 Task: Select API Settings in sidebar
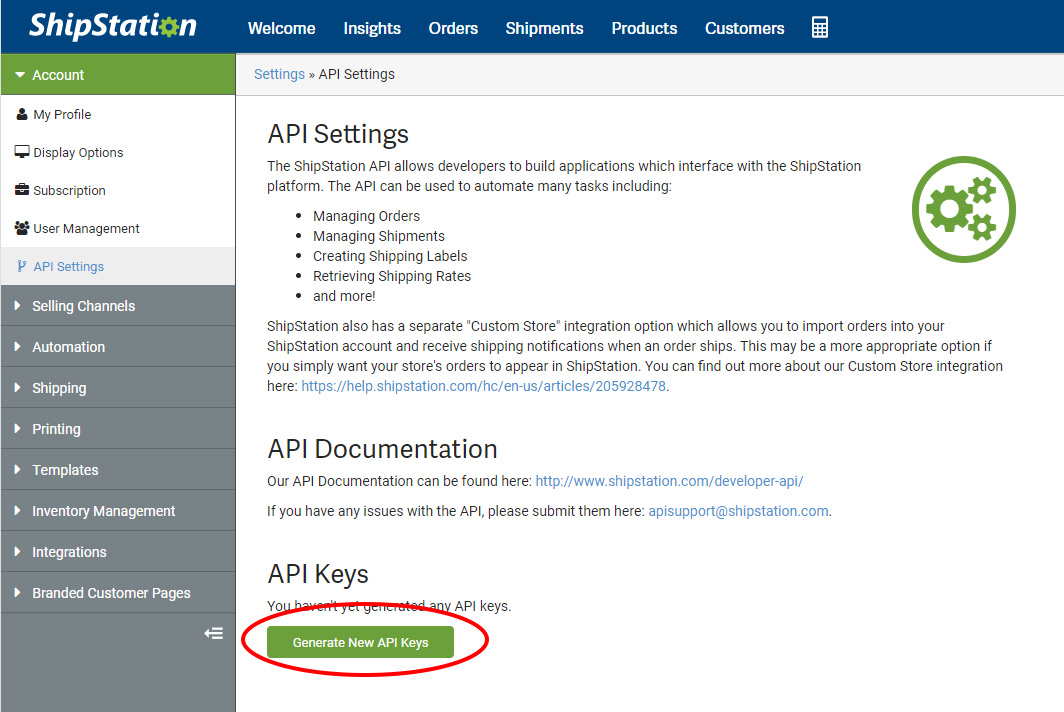point(118,266)
